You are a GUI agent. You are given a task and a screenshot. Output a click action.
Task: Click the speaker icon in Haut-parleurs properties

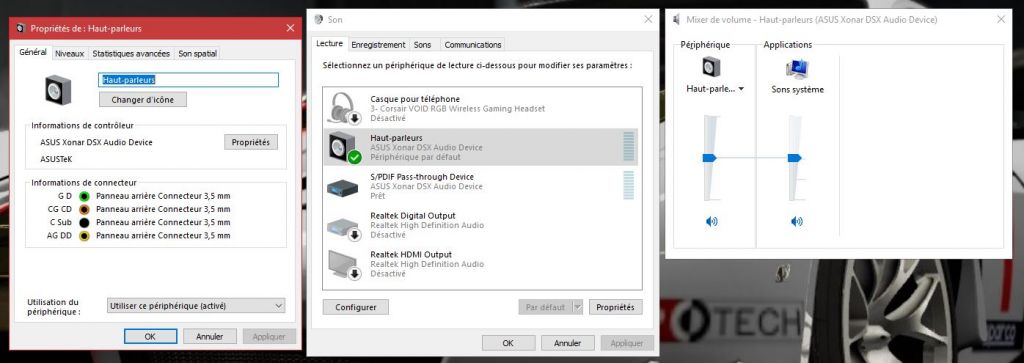[57, 89]
